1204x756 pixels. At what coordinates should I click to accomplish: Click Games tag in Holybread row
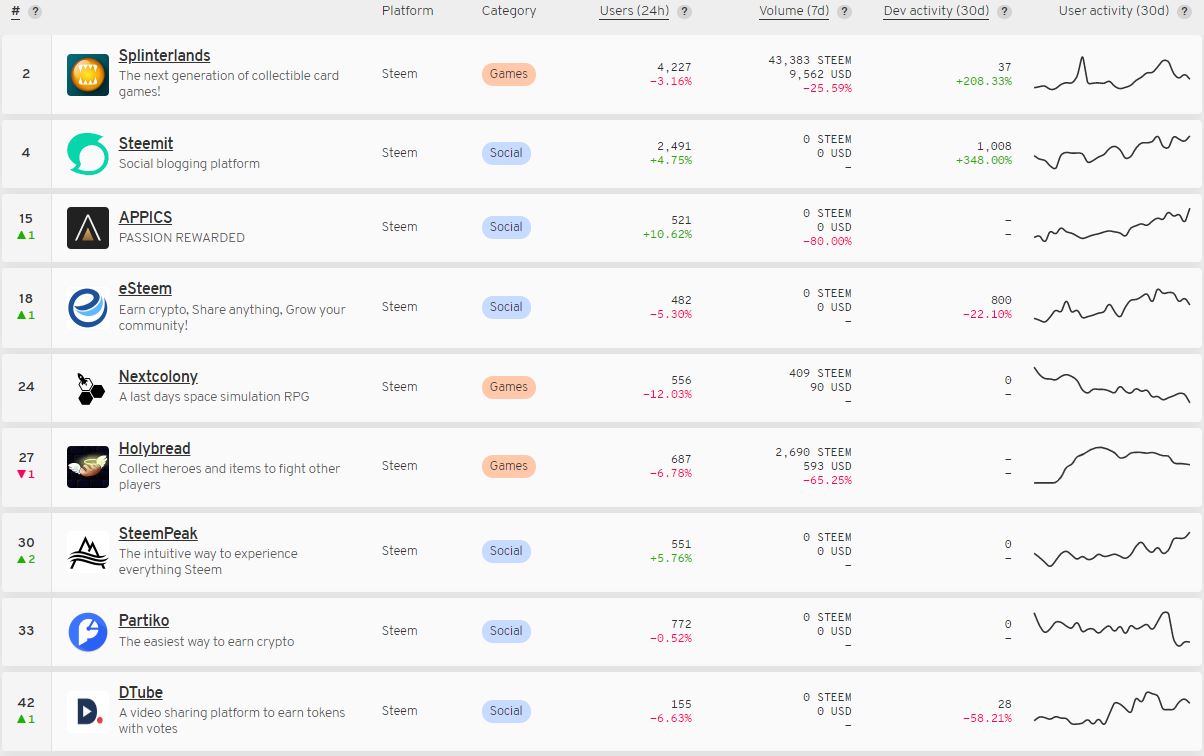coord(508,466)
